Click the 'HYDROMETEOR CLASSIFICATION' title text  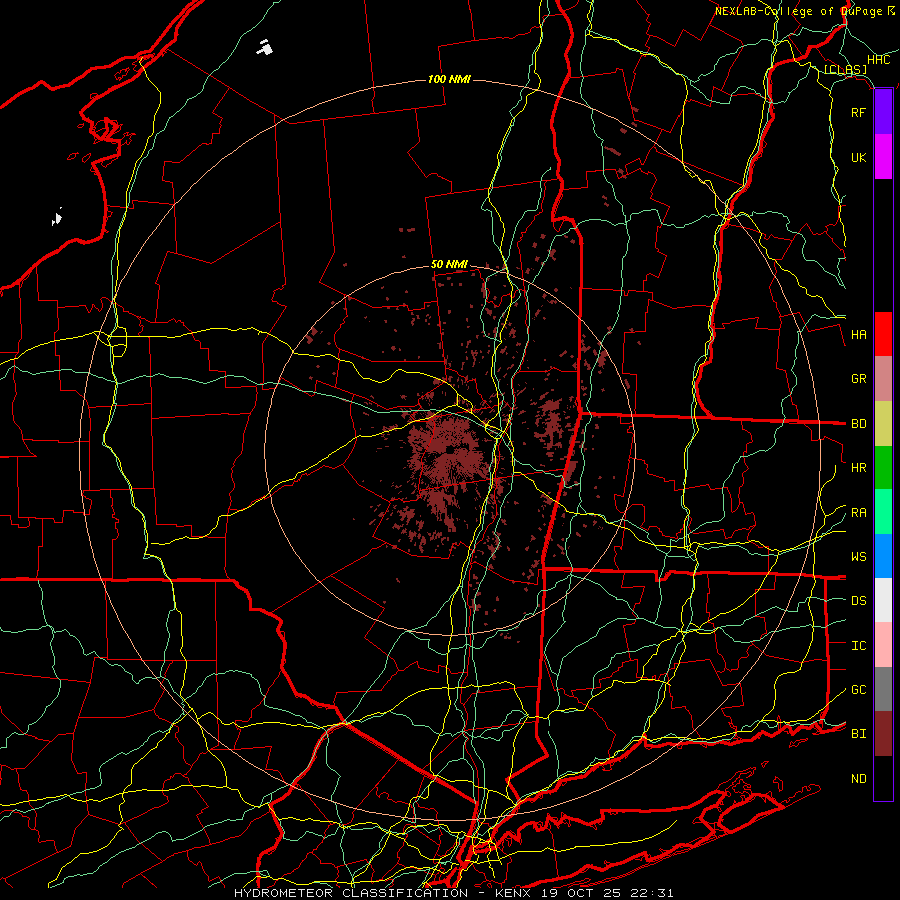(x=351, y=893)
